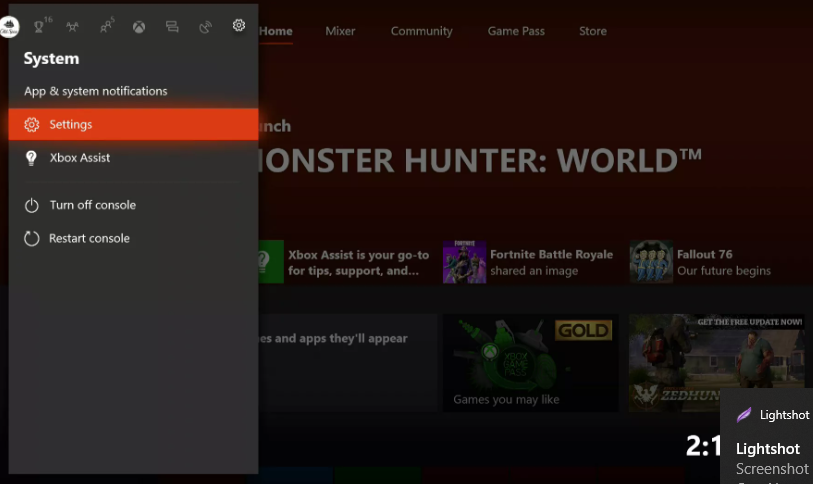Click the games and apps appear tile
The height and width of the screenshot is (484, 813).
tap(348, 363)
